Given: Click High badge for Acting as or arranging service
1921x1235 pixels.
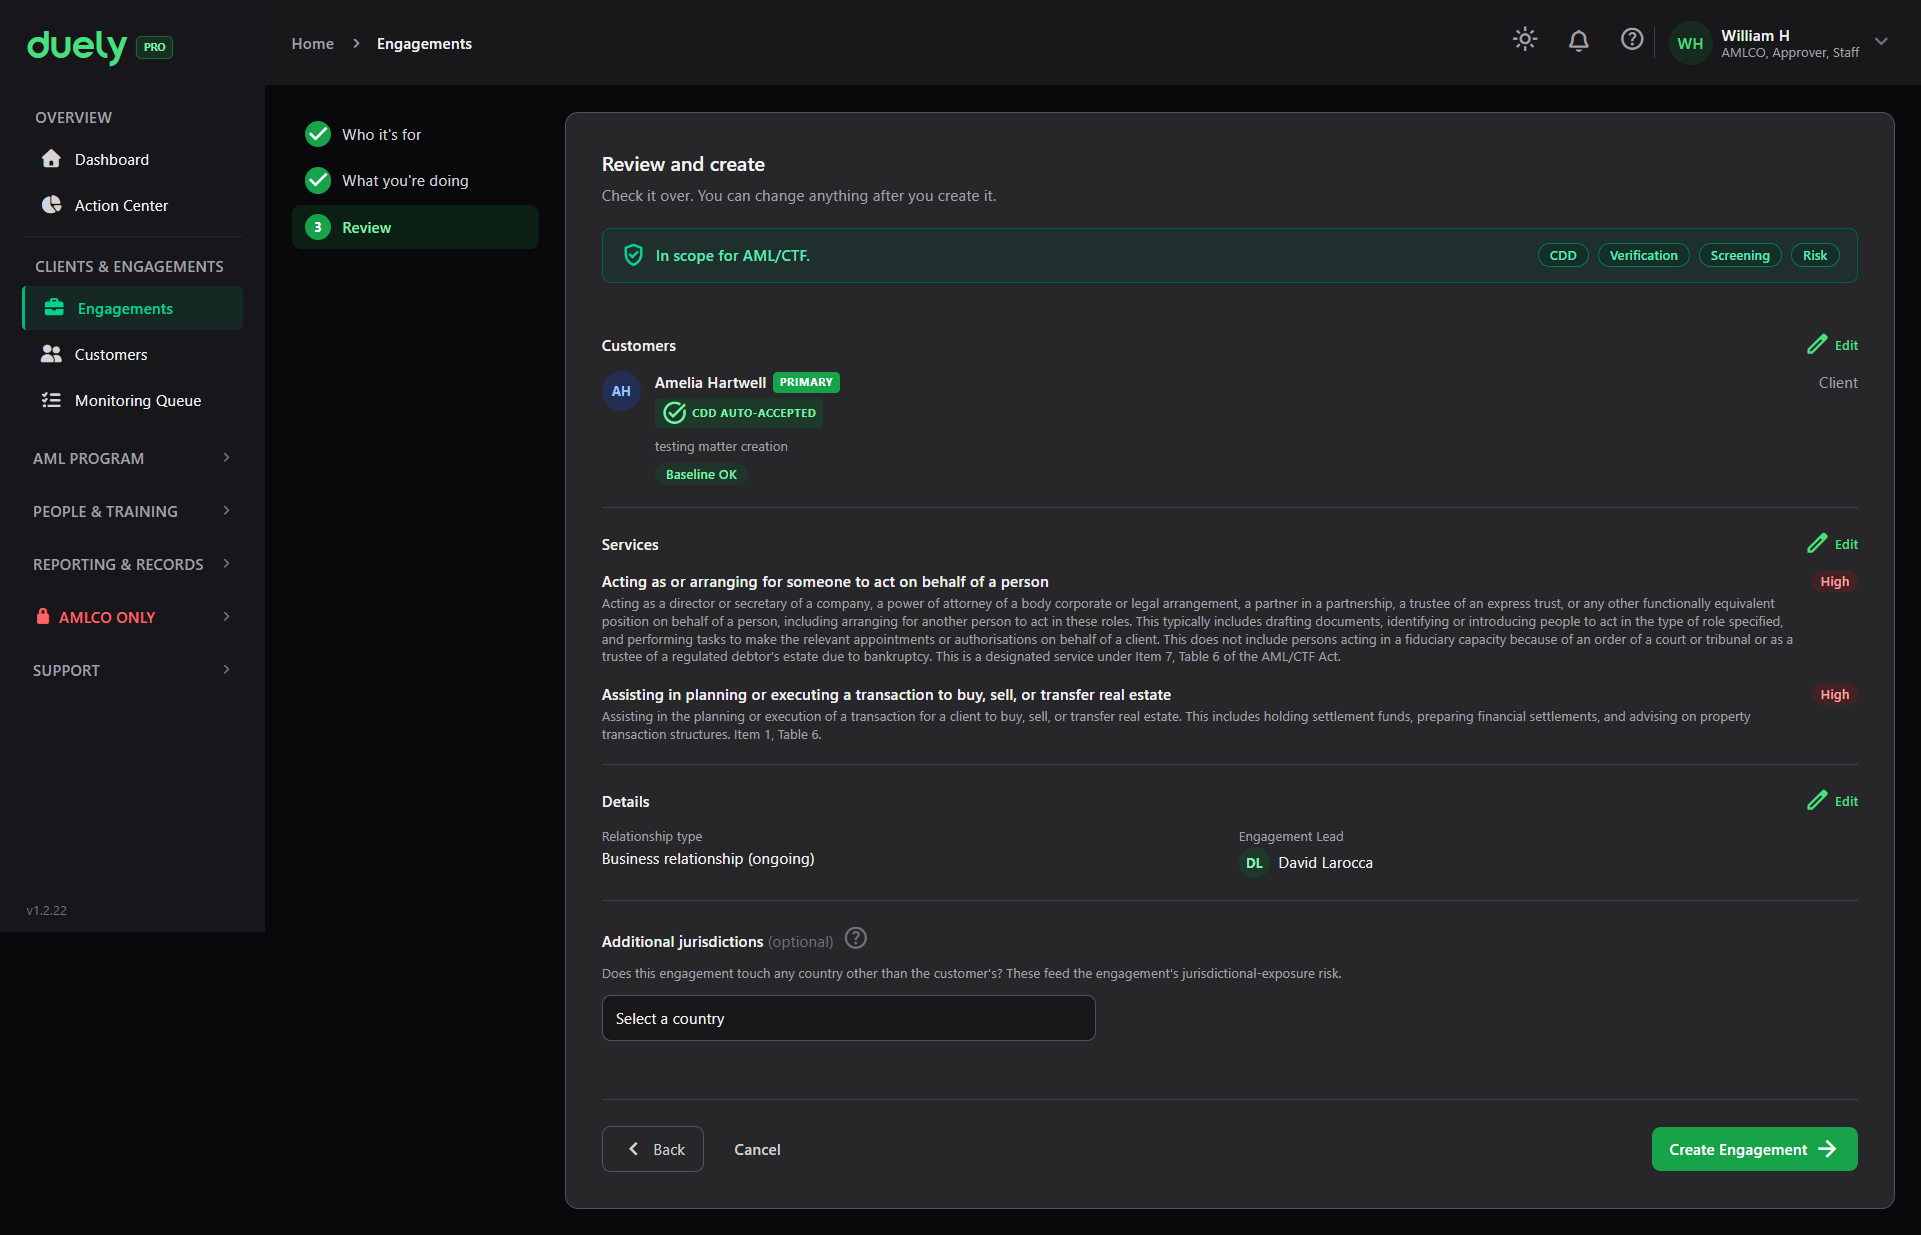Looking at the screenshot, I should (1834, 581).
